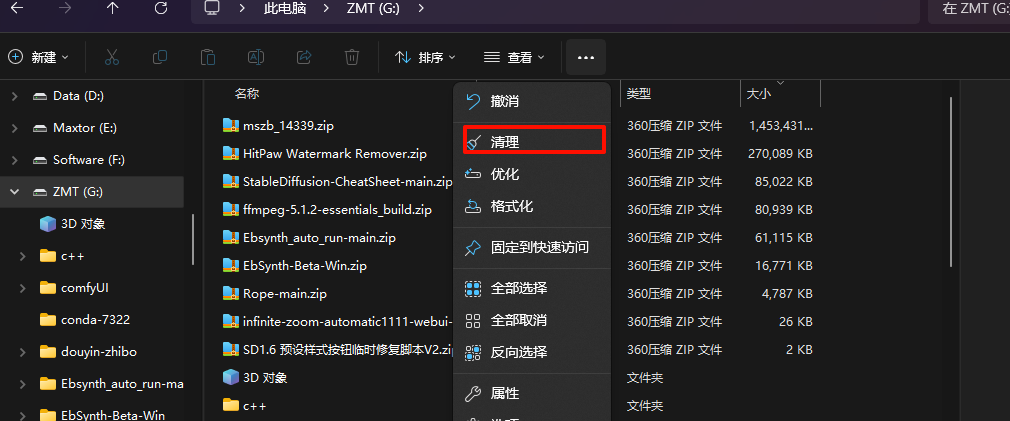This screenshot has width=1010, height=421.
Task: Choose 格式化 in the menu
Action: tap(511, 206)
